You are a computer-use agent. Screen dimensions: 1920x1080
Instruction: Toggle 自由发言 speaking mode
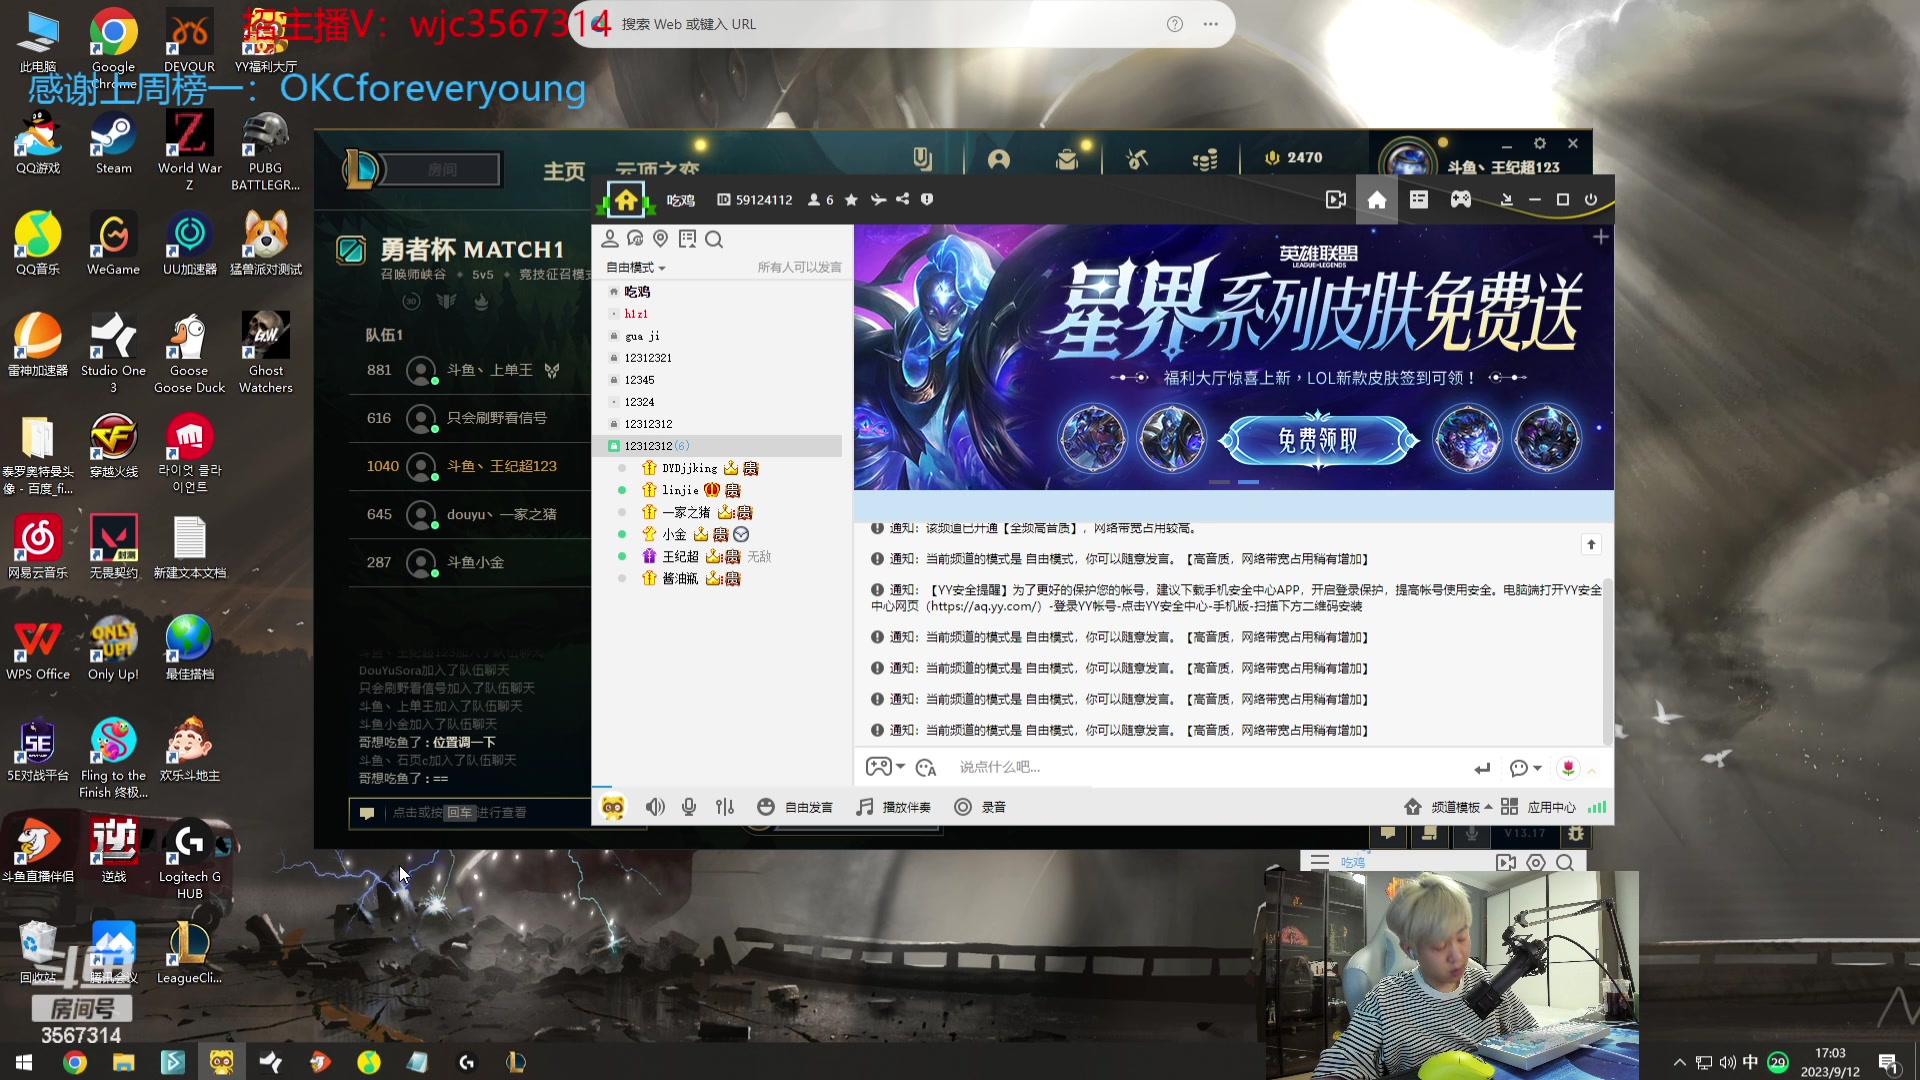(x=795, y=807)
